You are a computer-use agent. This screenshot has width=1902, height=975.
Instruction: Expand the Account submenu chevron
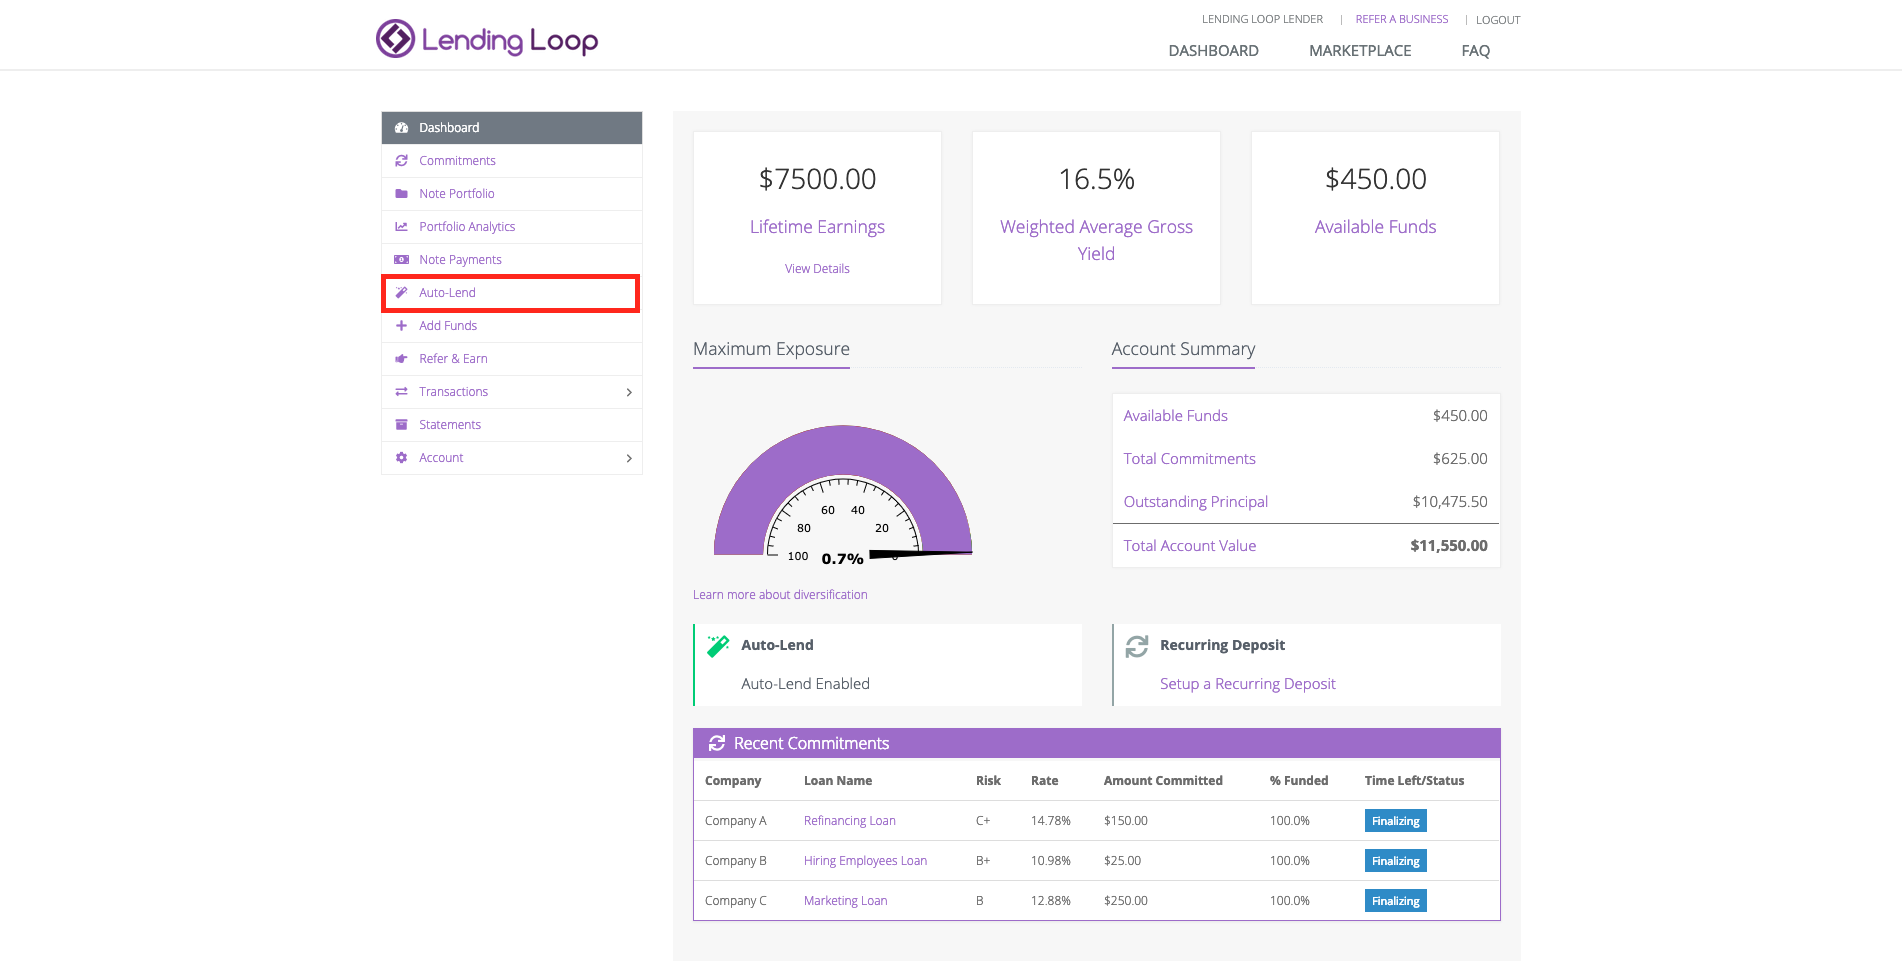tap(629, 458)
